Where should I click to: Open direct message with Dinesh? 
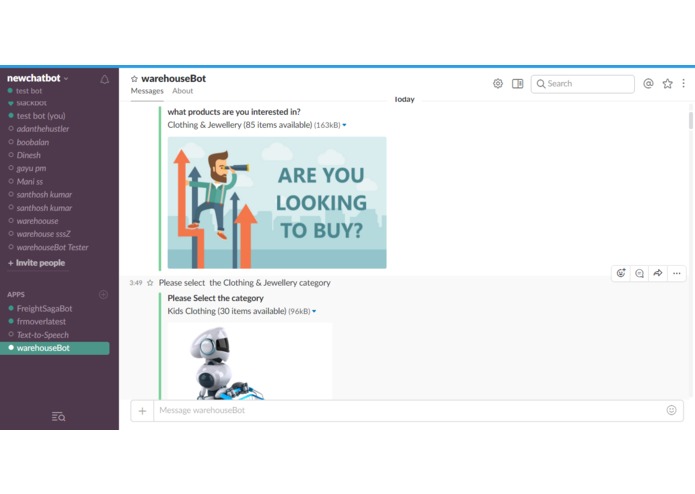tap(28, 155)
